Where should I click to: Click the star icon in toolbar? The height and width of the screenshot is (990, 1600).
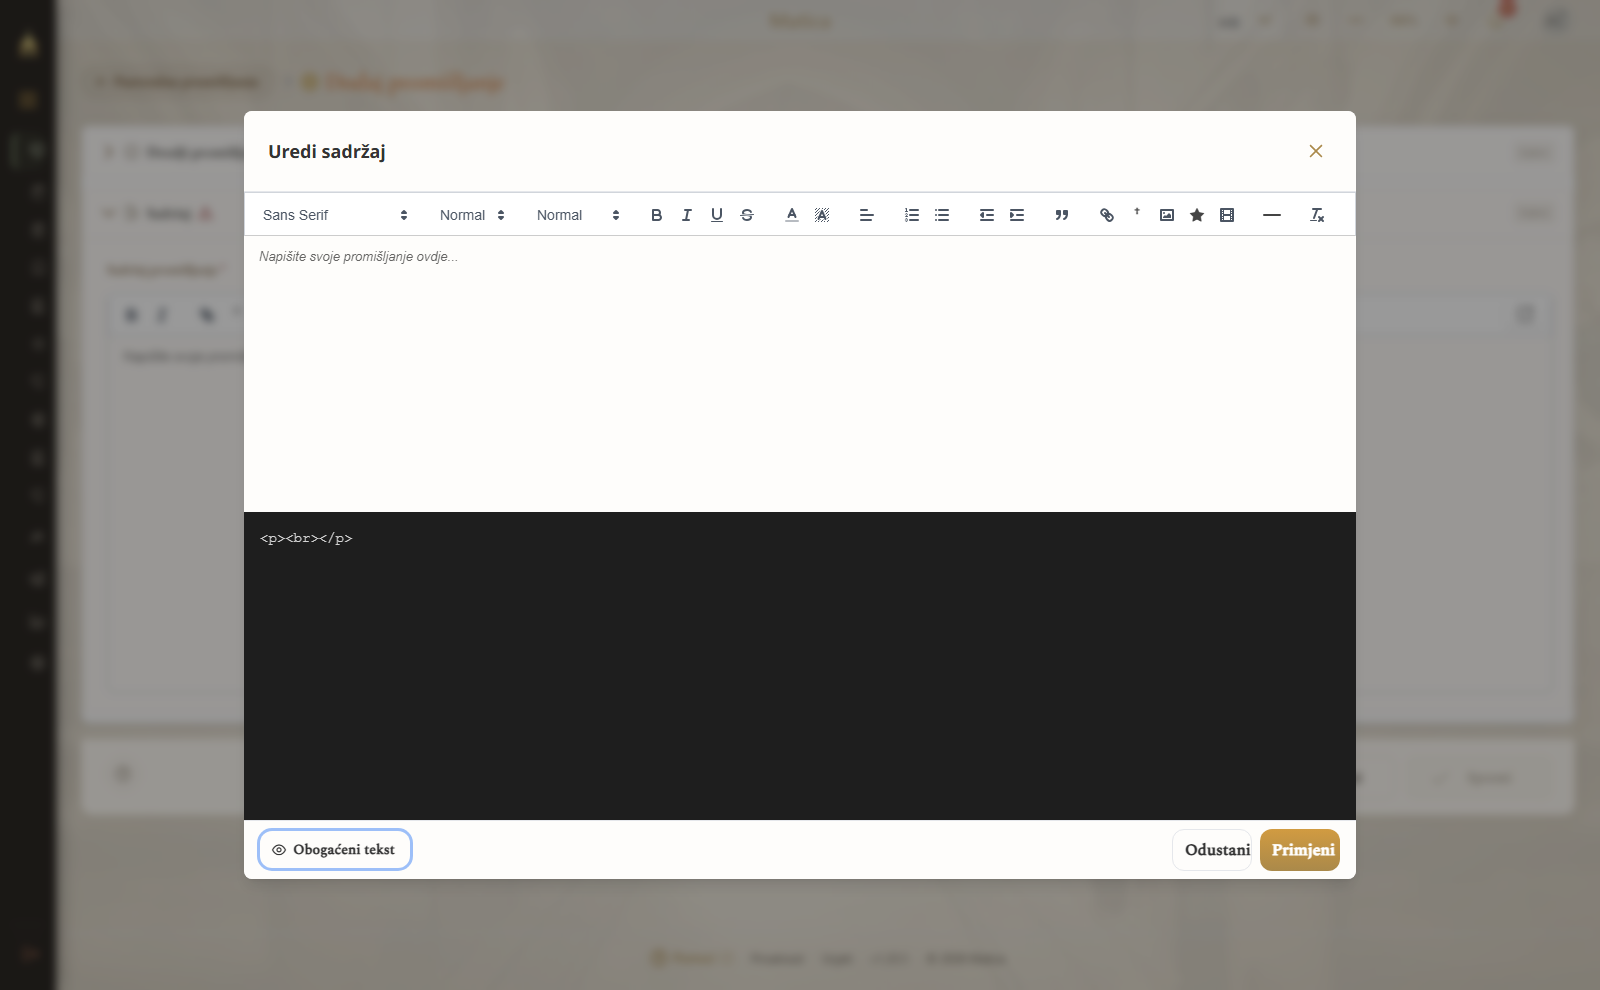(1196, 215)
